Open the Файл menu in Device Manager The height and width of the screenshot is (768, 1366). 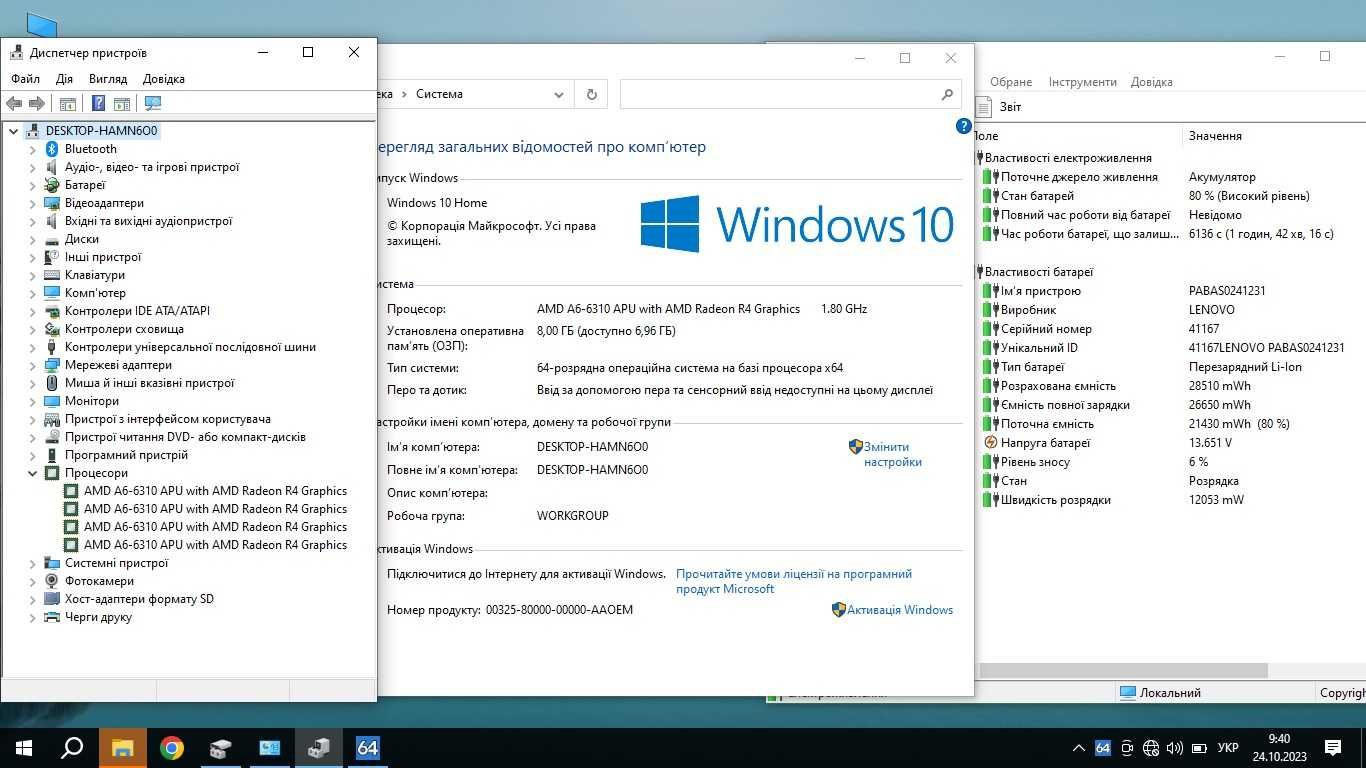click(25, 79)
